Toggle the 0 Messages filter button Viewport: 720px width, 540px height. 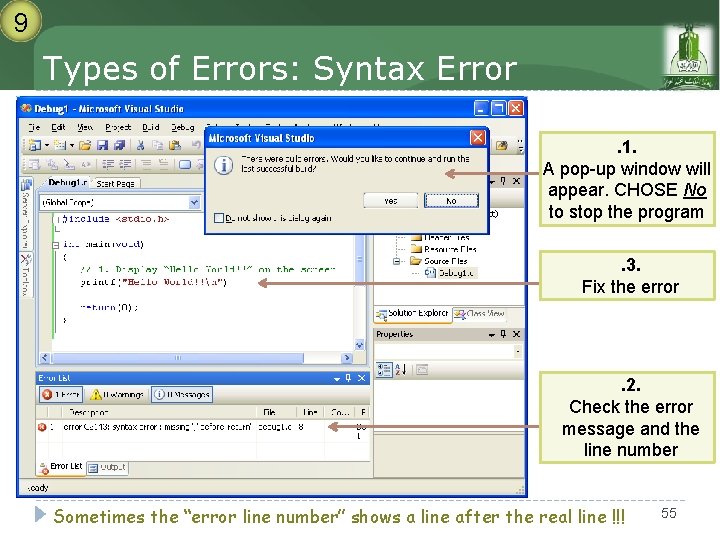[182, 394]
